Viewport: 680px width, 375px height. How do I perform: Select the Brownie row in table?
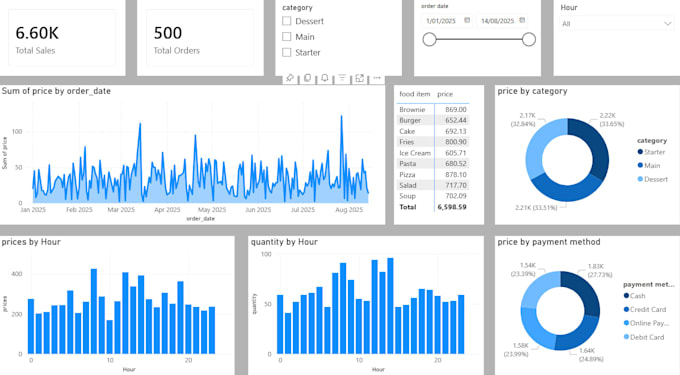point(433,110)
